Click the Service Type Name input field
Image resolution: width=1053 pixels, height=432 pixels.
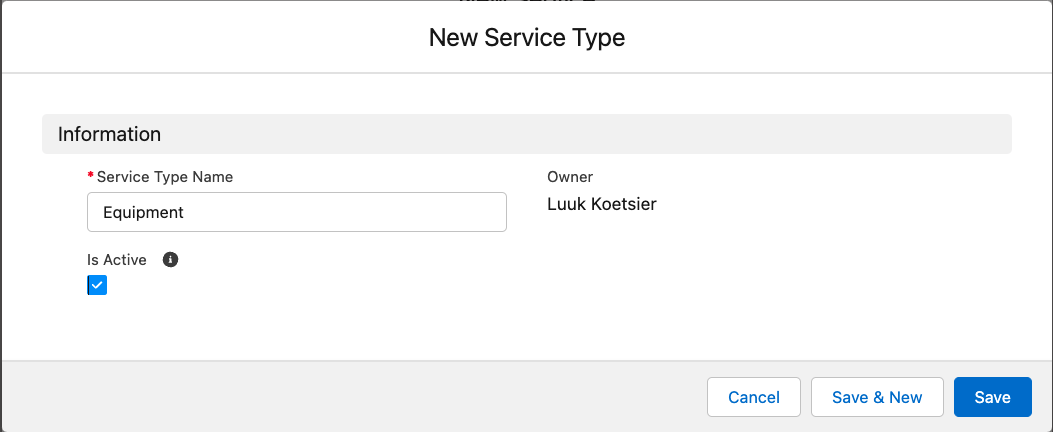(296, 212)
